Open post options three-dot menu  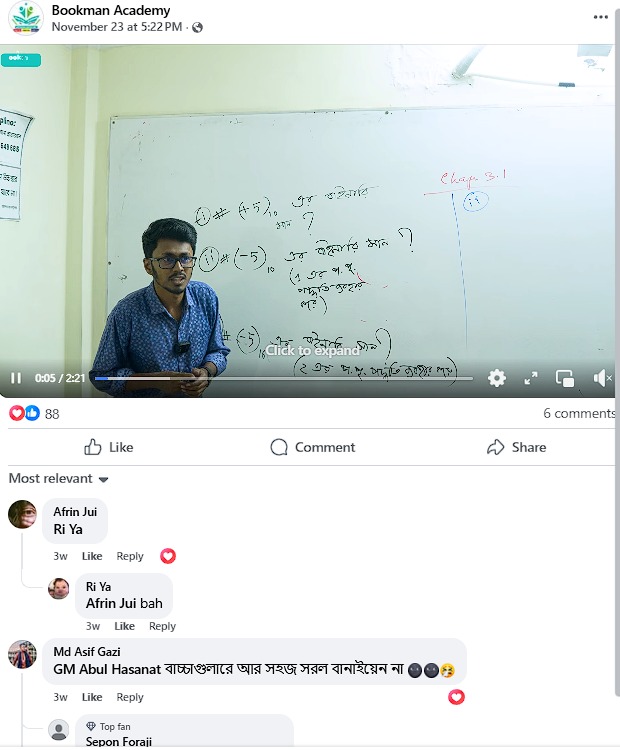pyautogui.click(x=600, y=17)
